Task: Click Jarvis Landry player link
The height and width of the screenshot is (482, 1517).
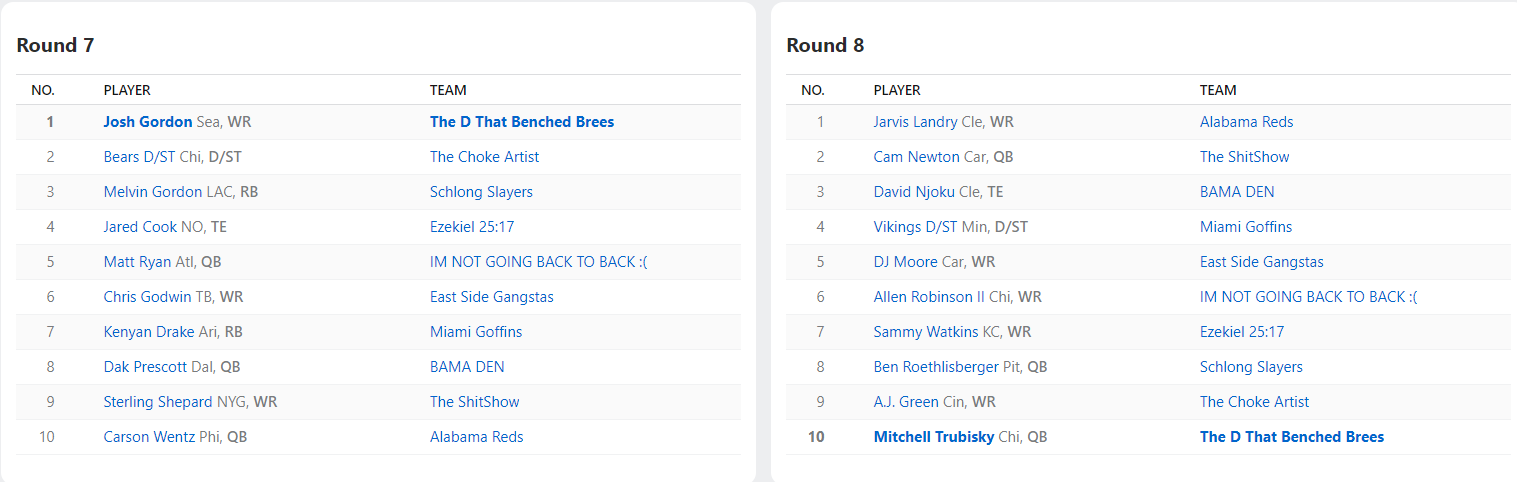Action: tap(915, 122)
